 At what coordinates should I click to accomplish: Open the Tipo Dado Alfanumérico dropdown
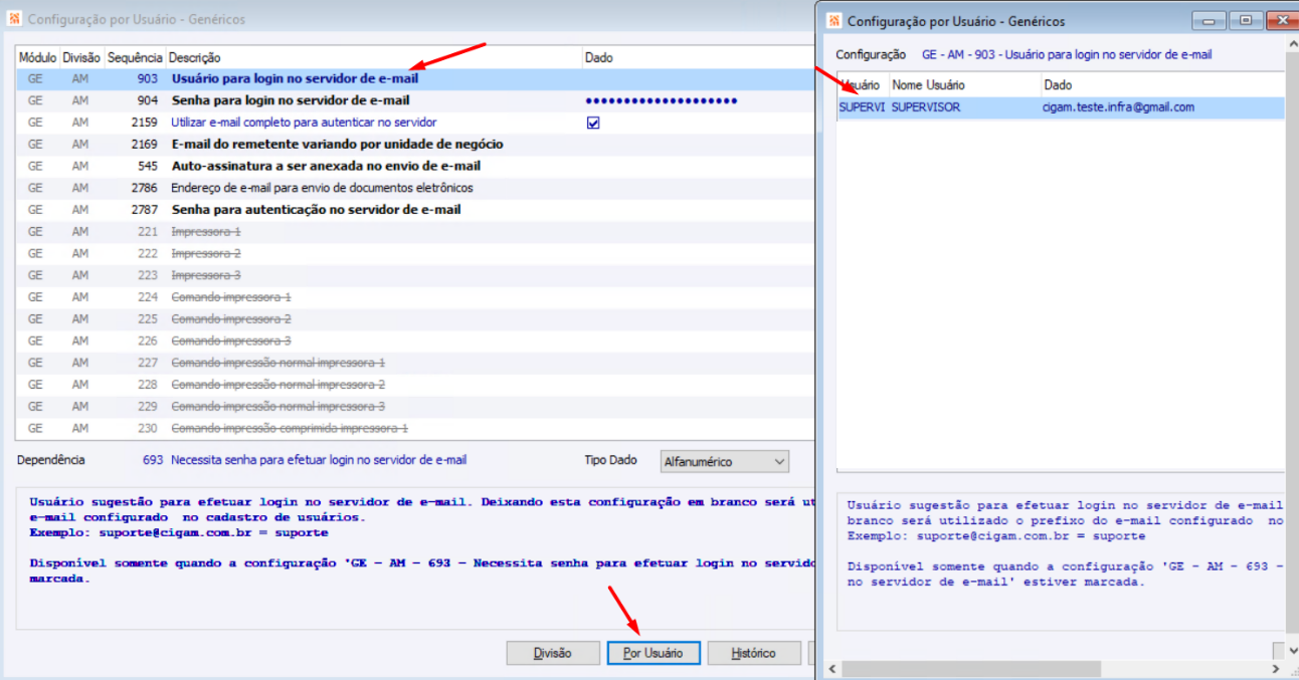(x=725, y=462)
